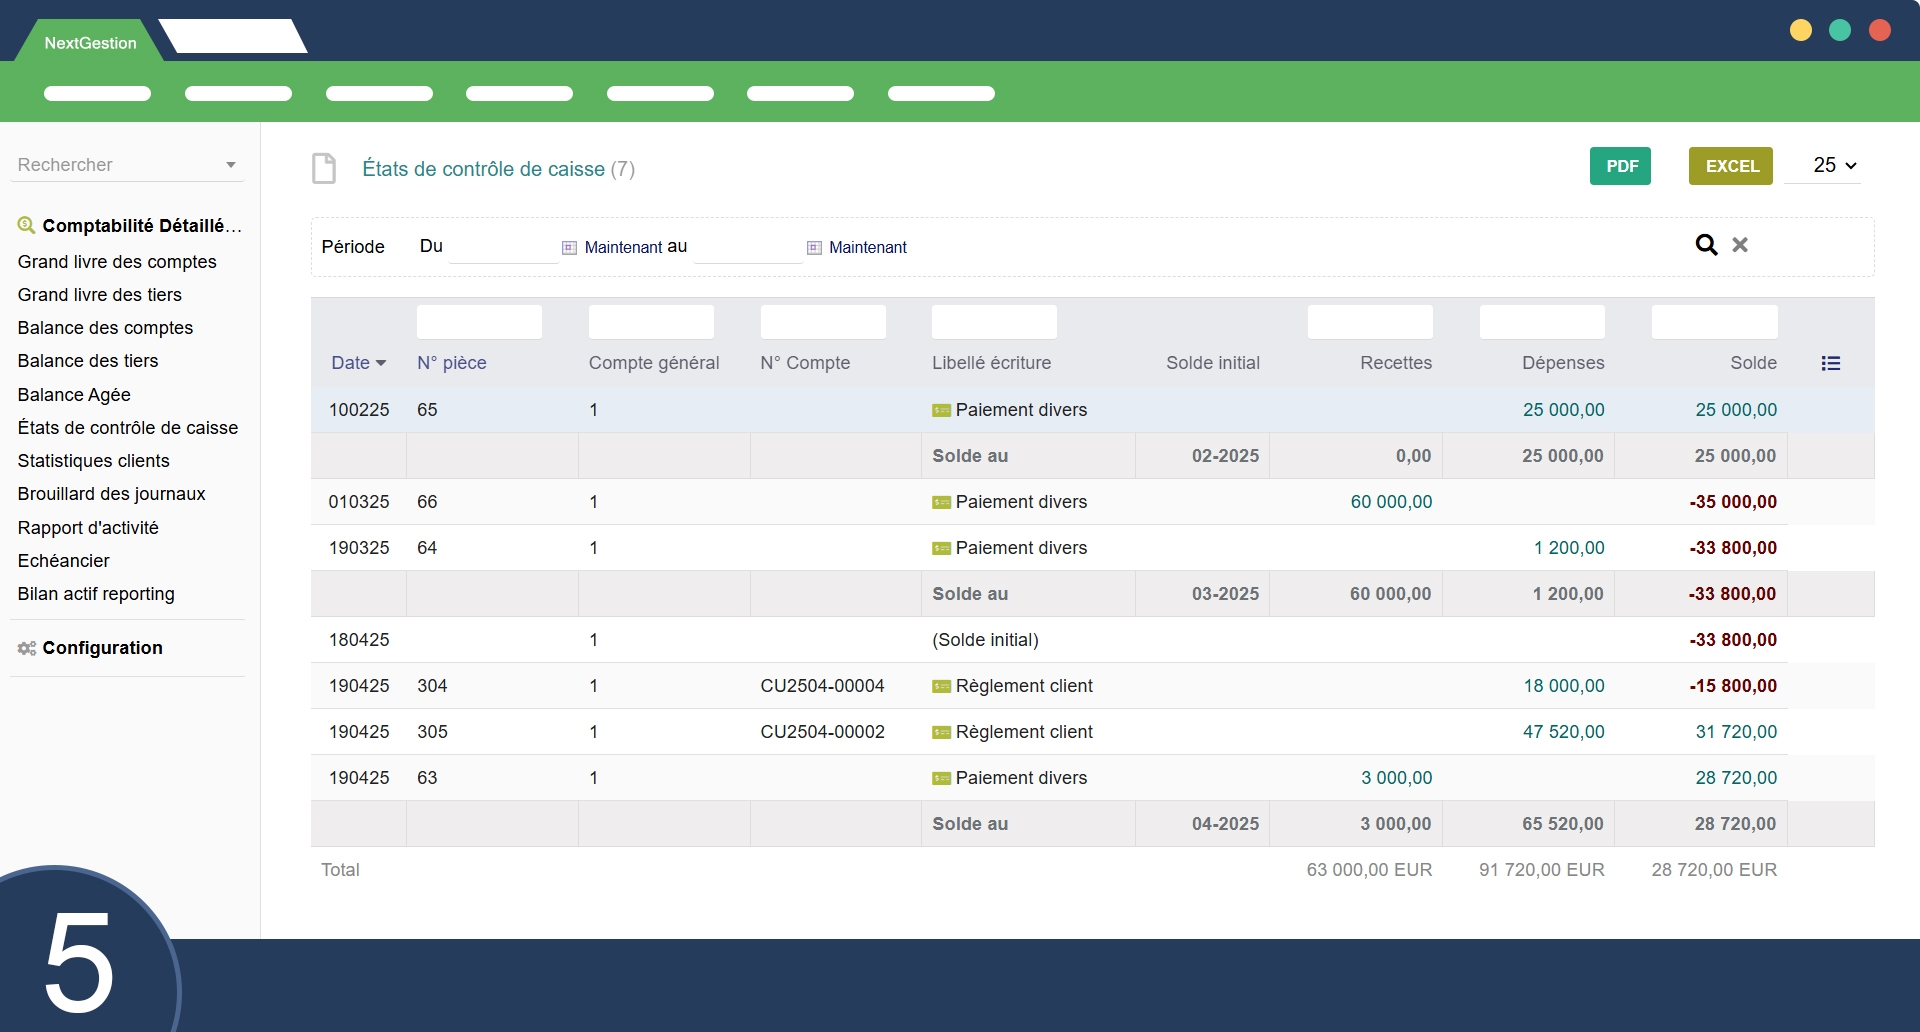Open the column list options icon
This screenshot has height=1032, width=1920.
[1830, 363]
